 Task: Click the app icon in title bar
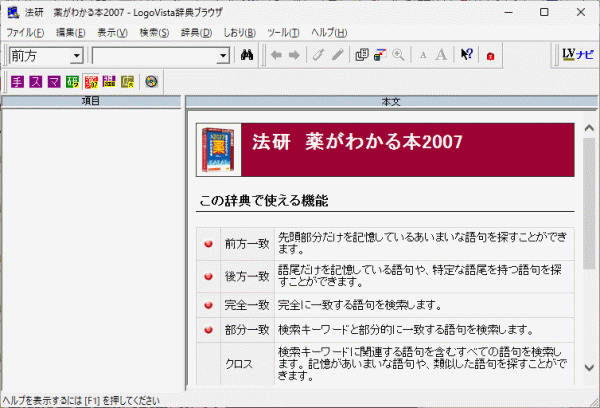(13, 12)
